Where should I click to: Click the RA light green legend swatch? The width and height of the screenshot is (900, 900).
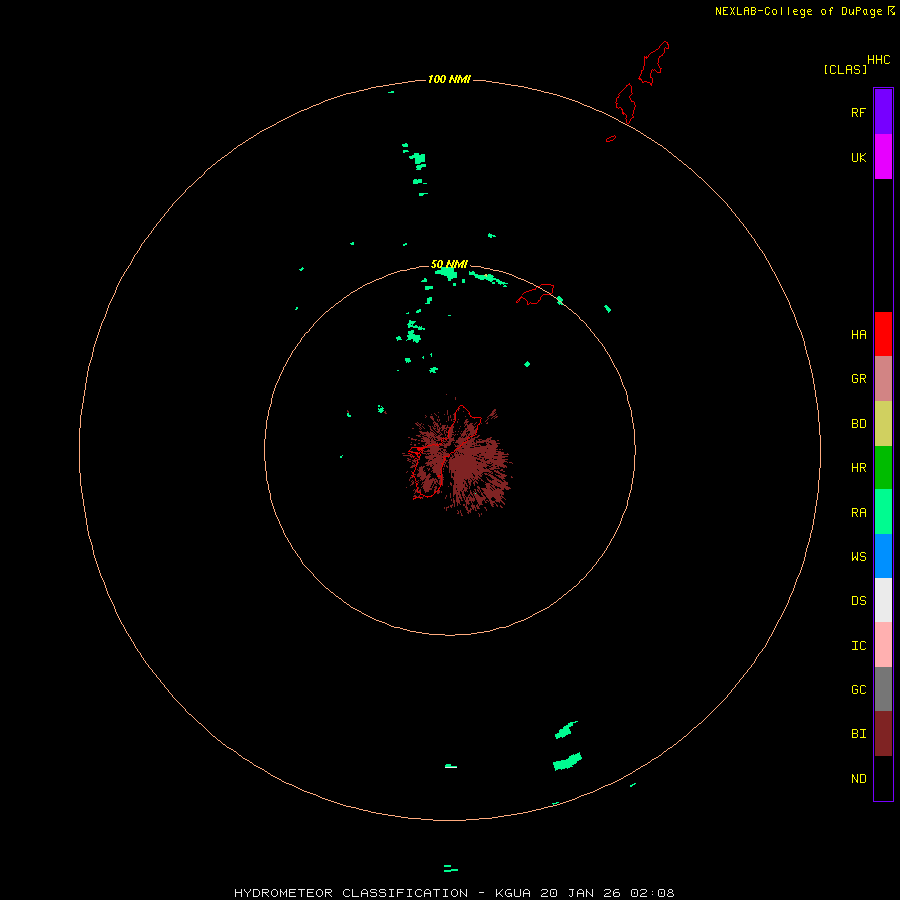click(x=883, y=512)
